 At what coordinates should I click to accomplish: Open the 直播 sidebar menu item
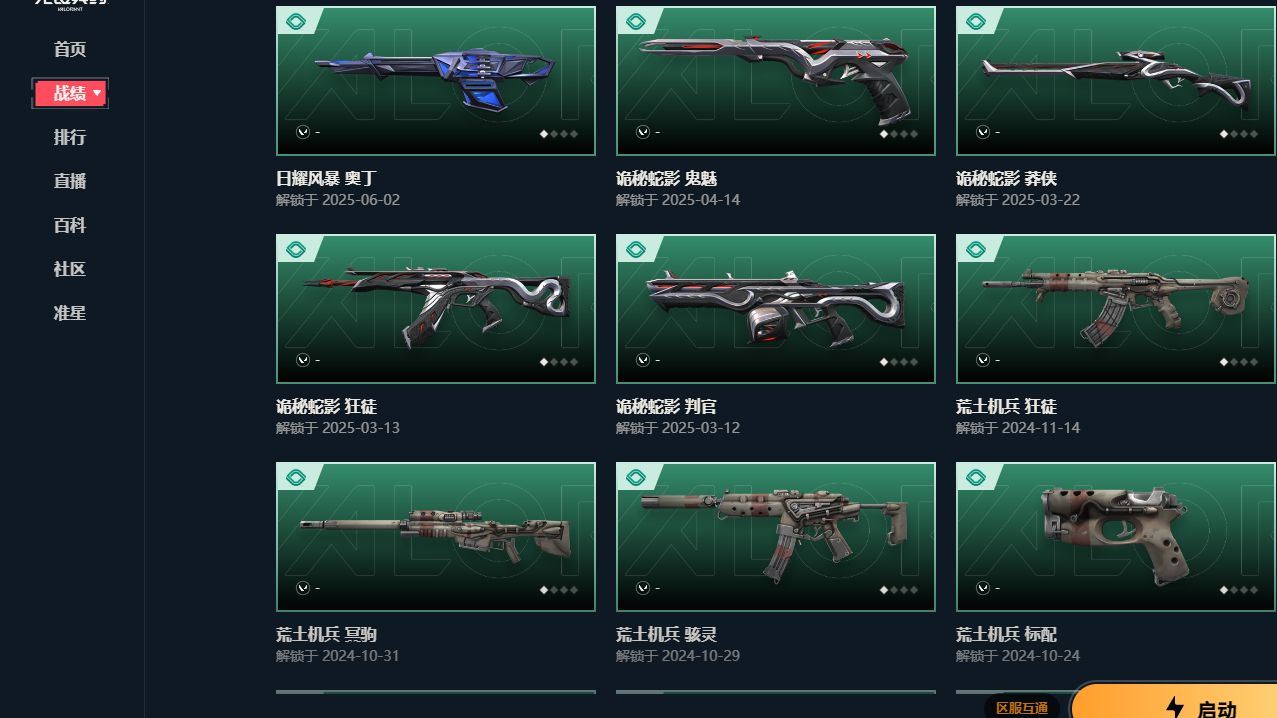click(x=70, y=181)
